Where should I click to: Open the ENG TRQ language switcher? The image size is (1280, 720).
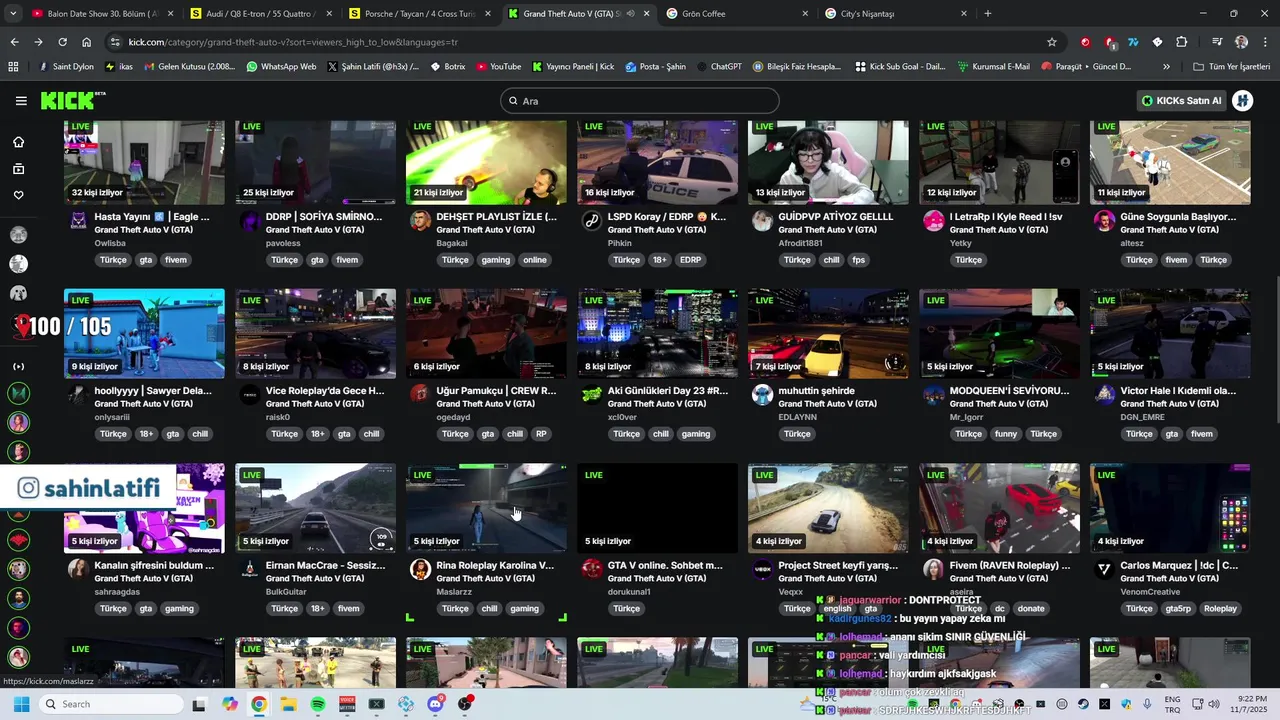(1171, 704)
